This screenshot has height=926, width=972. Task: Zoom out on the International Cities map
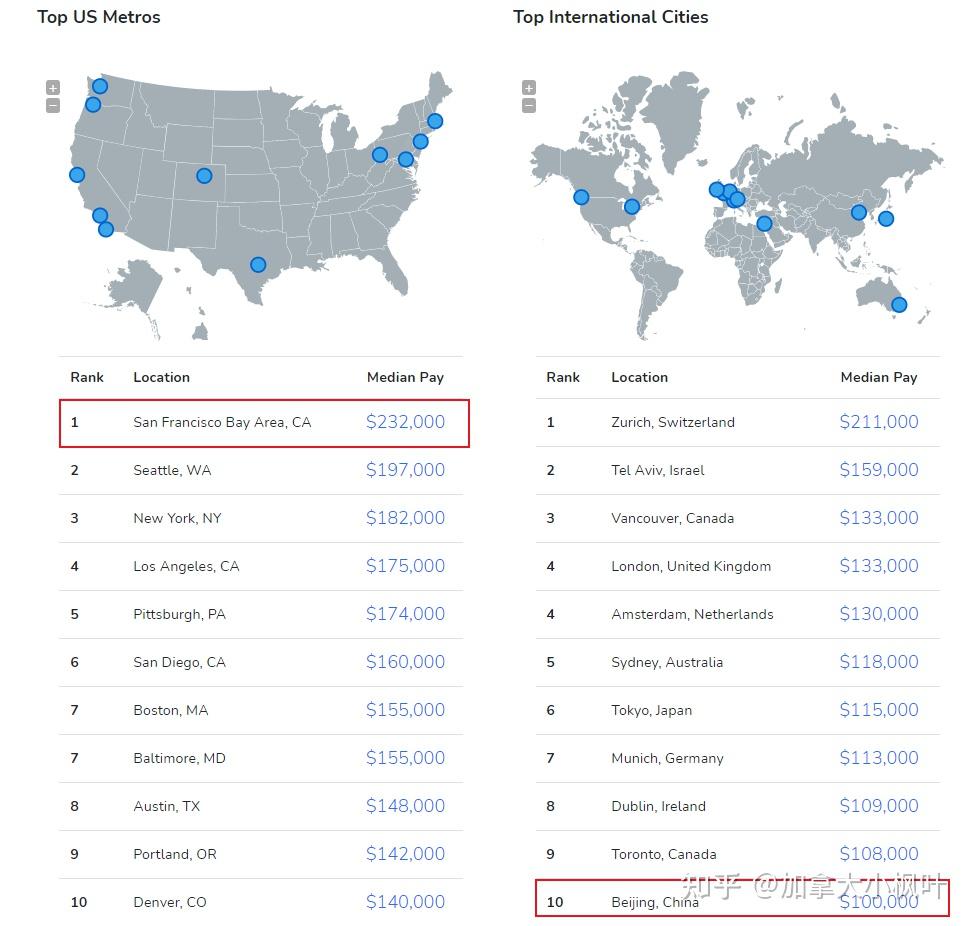529,106
